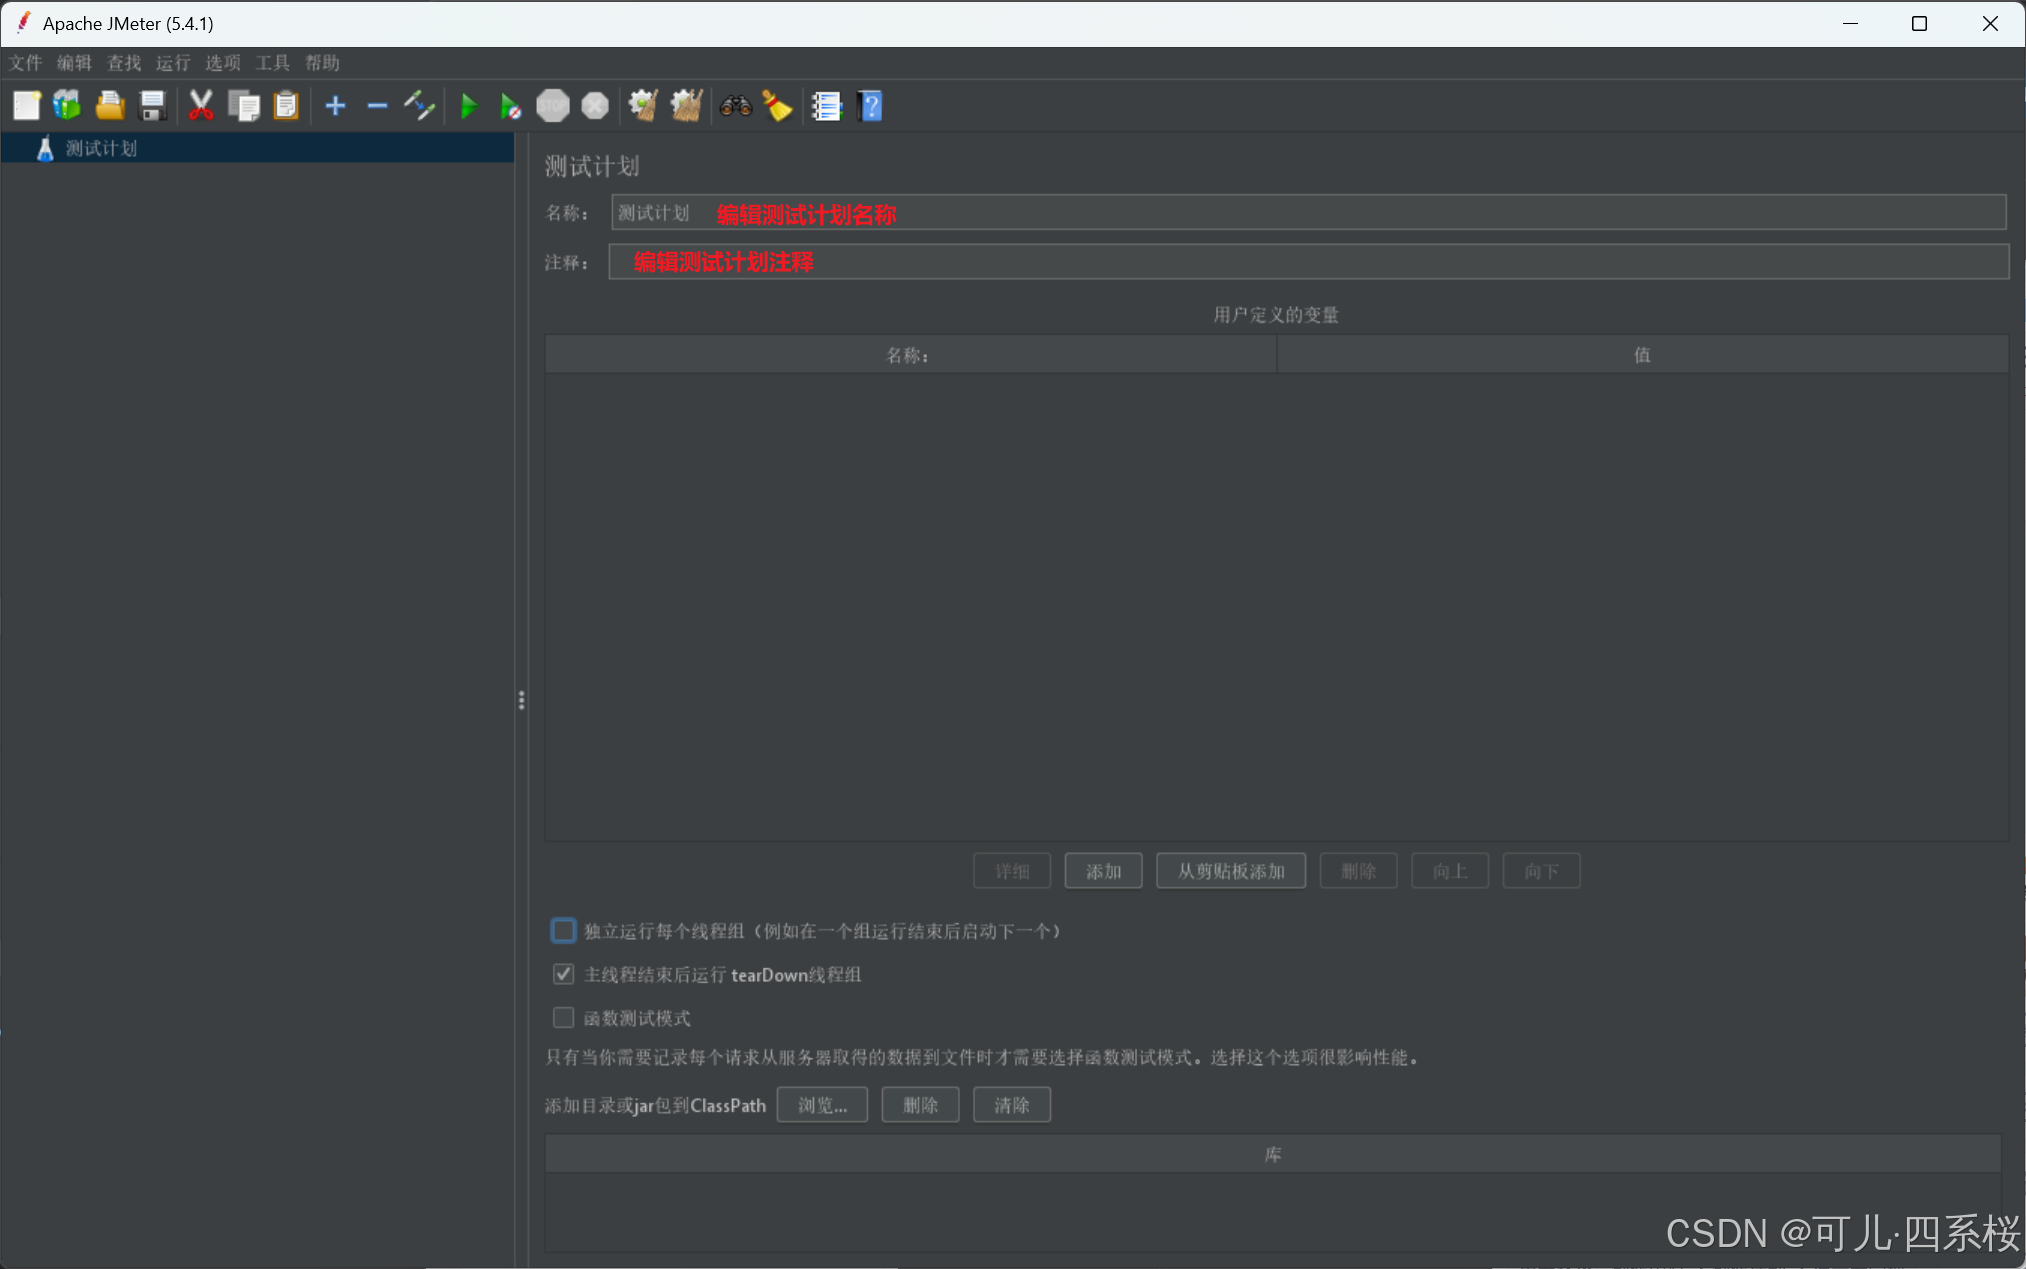
Task: Click the Open file folder icon
Action: [110, 106]
